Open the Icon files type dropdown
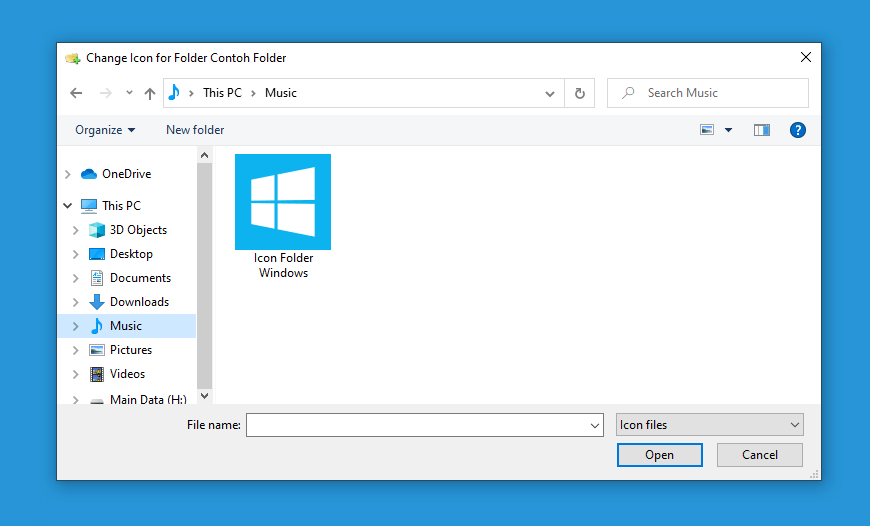870x526 pixels. click(x=710, y=424)
